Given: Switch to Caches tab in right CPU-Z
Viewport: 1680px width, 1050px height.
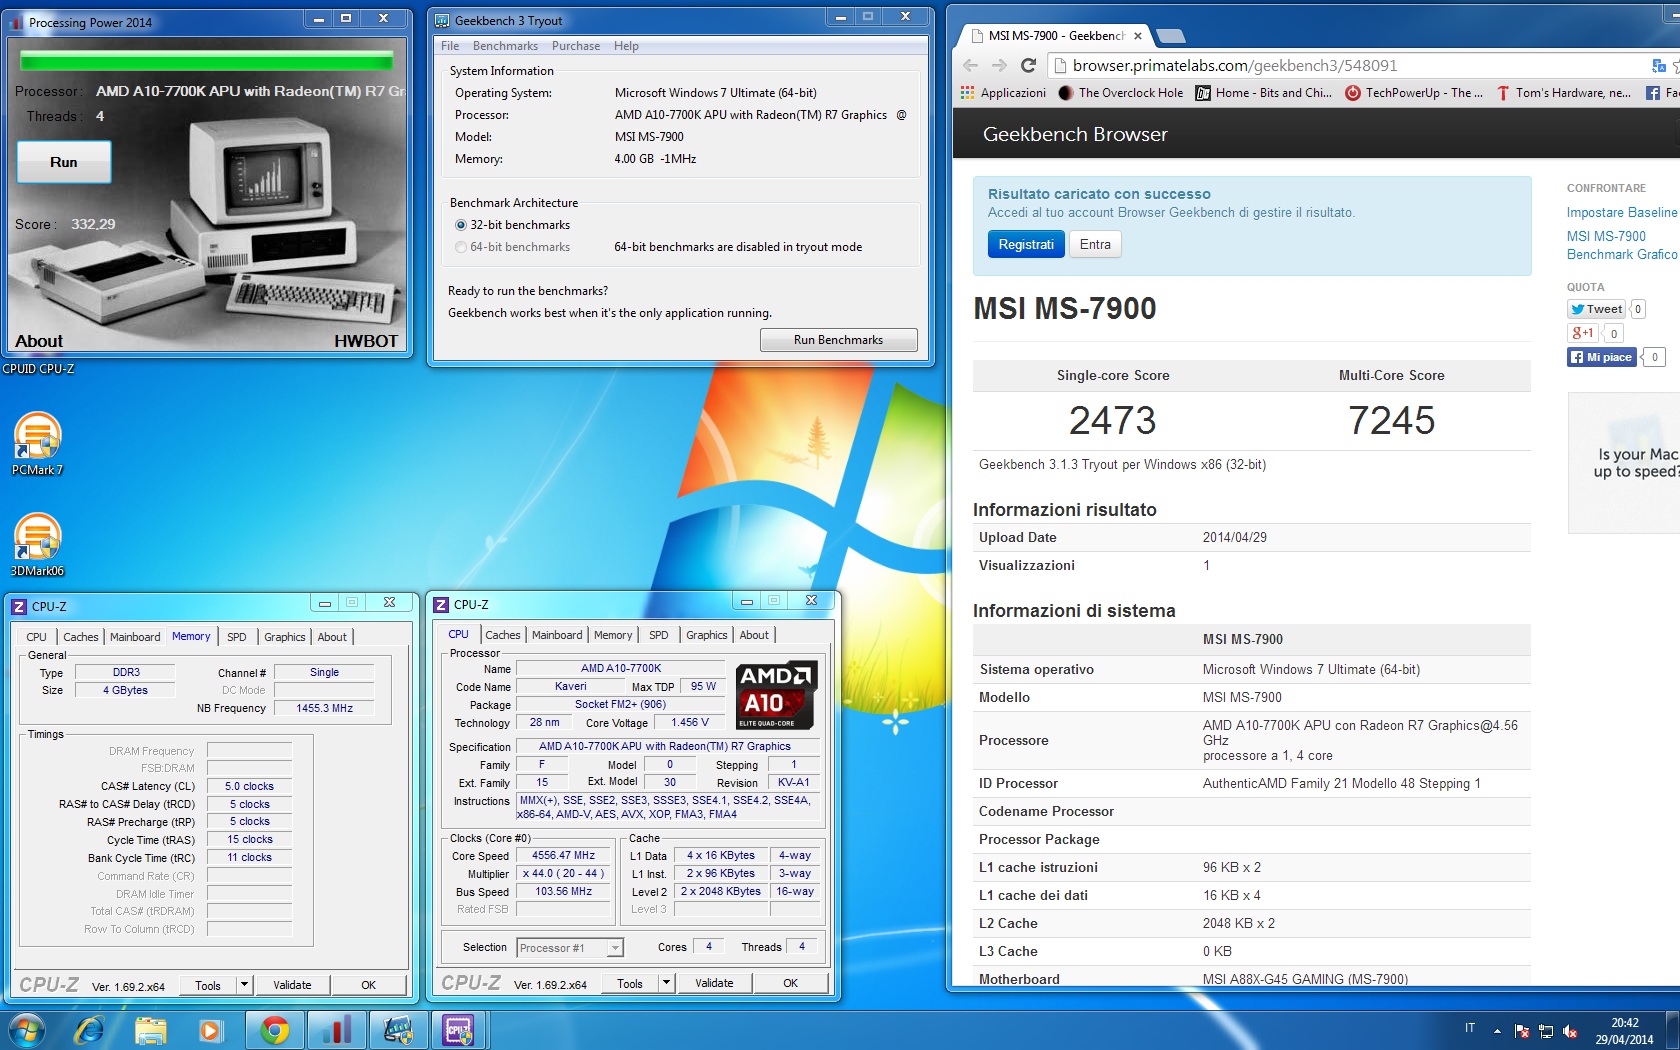Looking at the screenshot, I should tap(503, 635).
